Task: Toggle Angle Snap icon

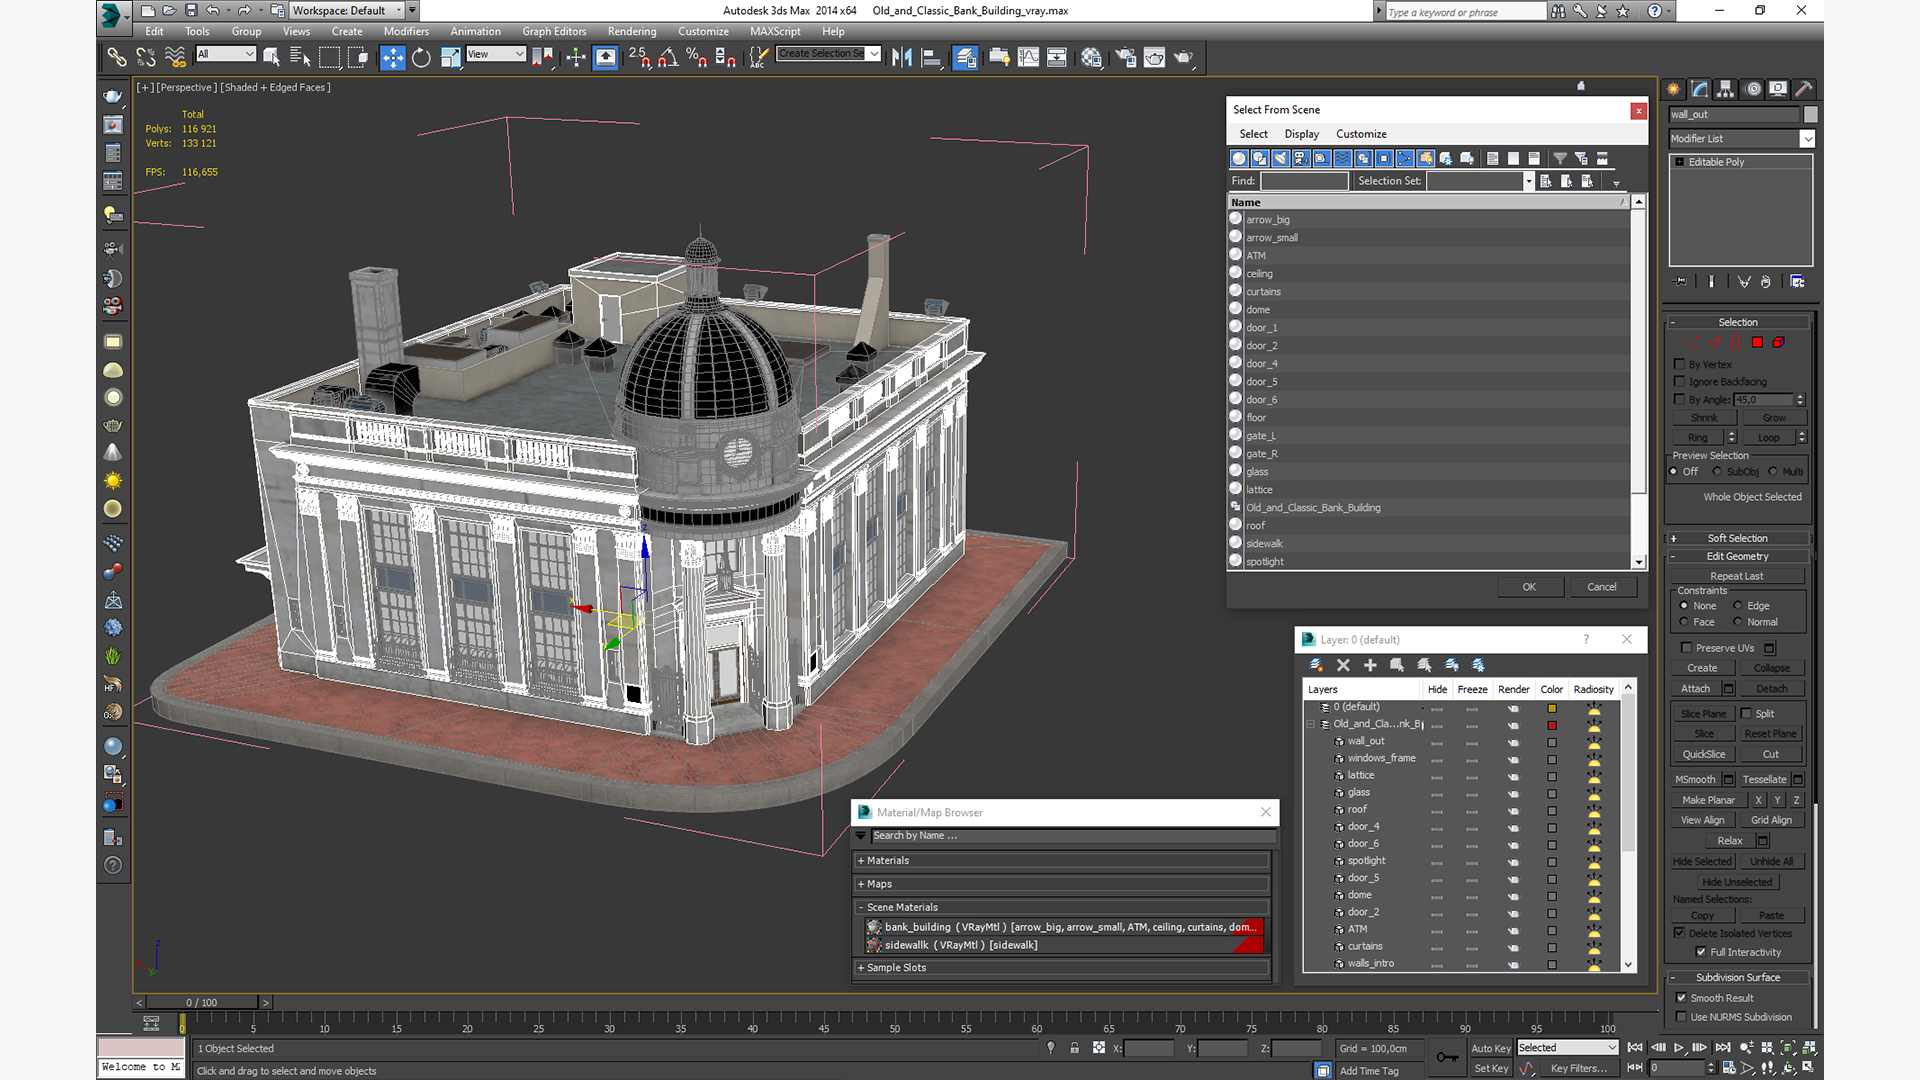Action: click(668, 58)
